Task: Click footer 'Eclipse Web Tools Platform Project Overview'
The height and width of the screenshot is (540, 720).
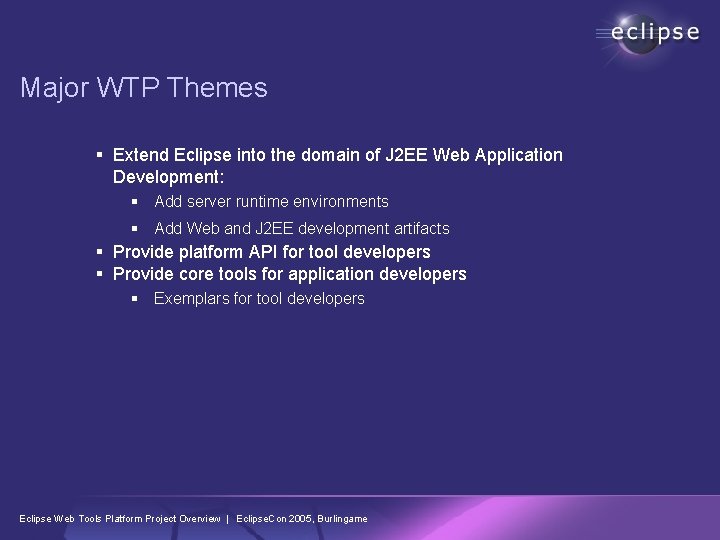Action: click(120, 518)
